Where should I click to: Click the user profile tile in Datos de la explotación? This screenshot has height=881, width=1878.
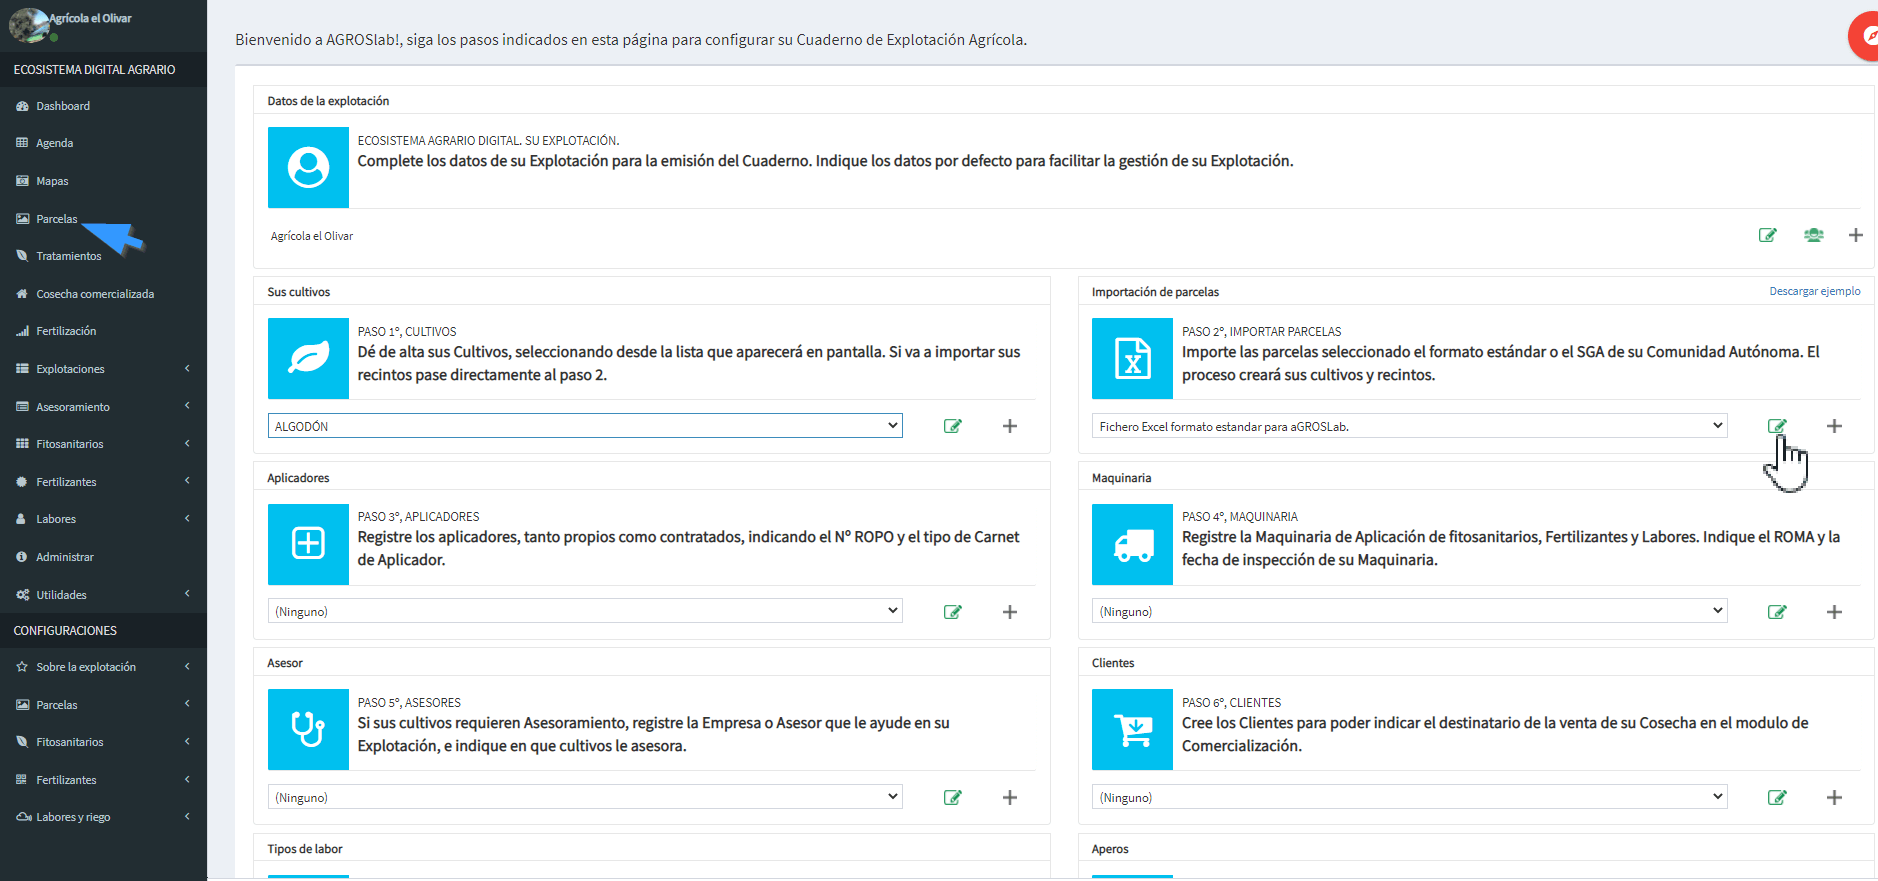308,167
